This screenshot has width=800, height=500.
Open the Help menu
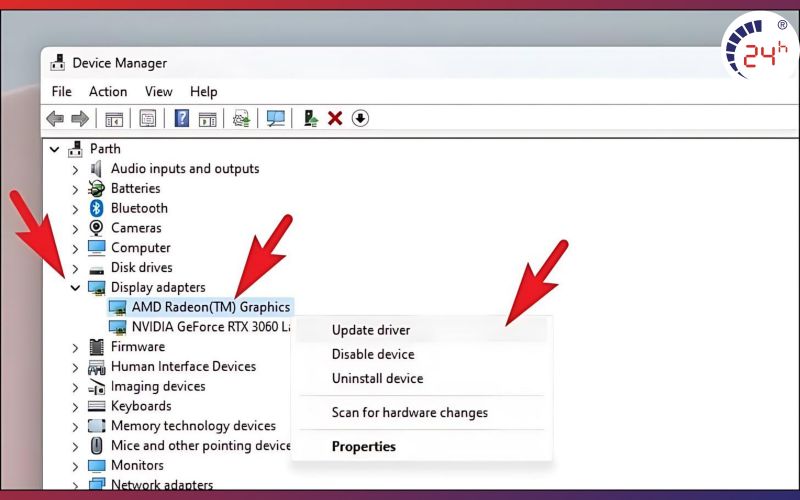pyautogui.click(x=204, y=91)
